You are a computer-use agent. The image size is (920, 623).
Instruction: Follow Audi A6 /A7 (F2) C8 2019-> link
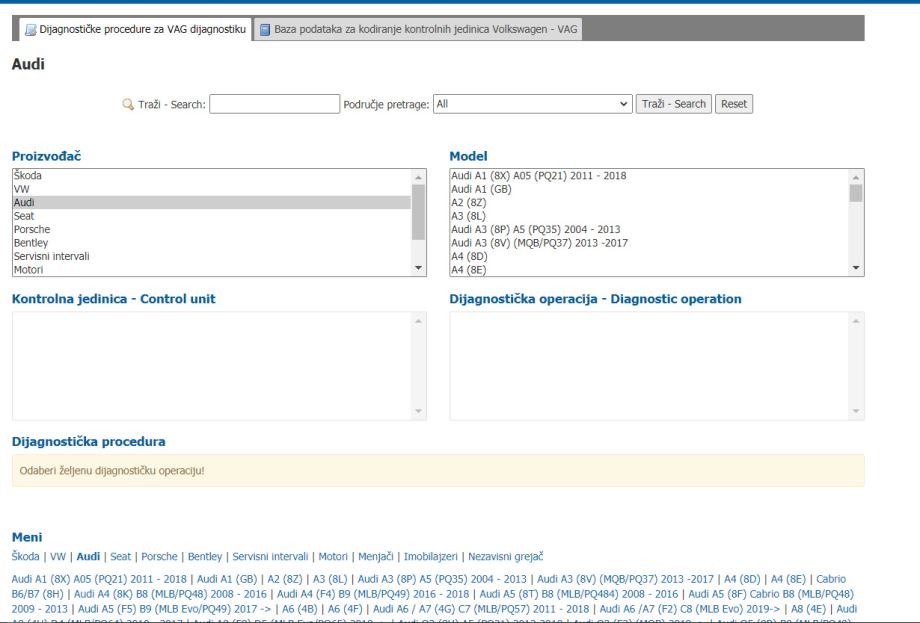click(690, 609)
